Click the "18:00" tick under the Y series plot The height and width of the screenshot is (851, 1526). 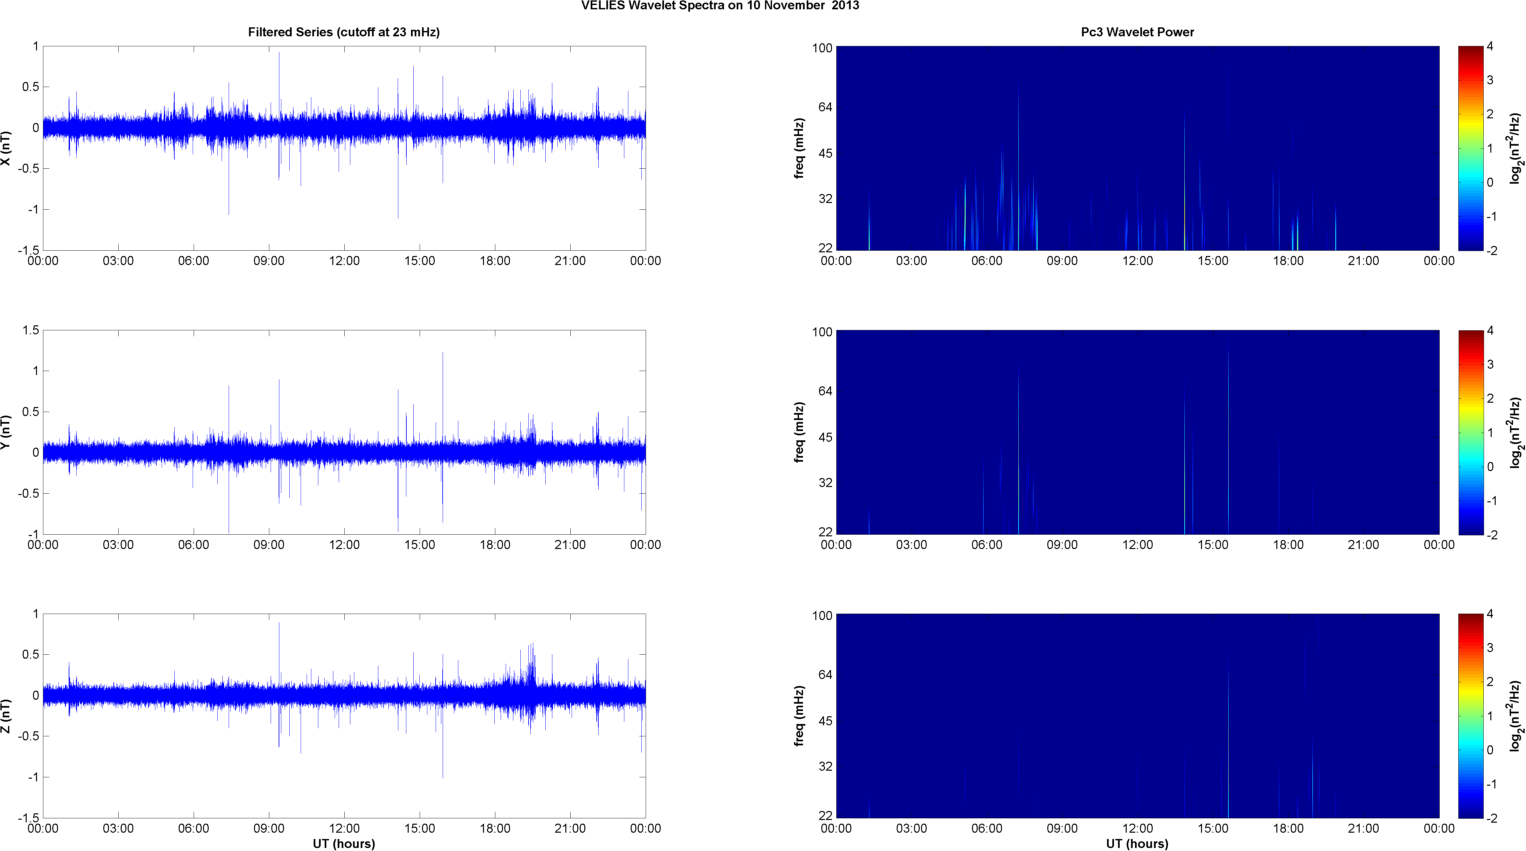pyautogui.click(x=495, y=545)
